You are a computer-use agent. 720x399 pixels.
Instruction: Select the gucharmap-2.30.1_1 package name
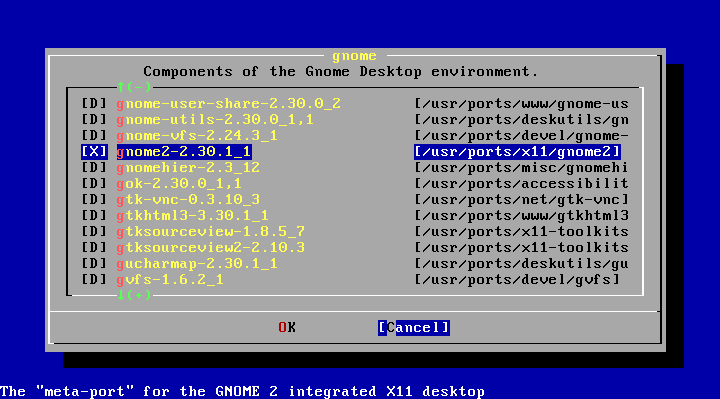[x=197, y=264]
